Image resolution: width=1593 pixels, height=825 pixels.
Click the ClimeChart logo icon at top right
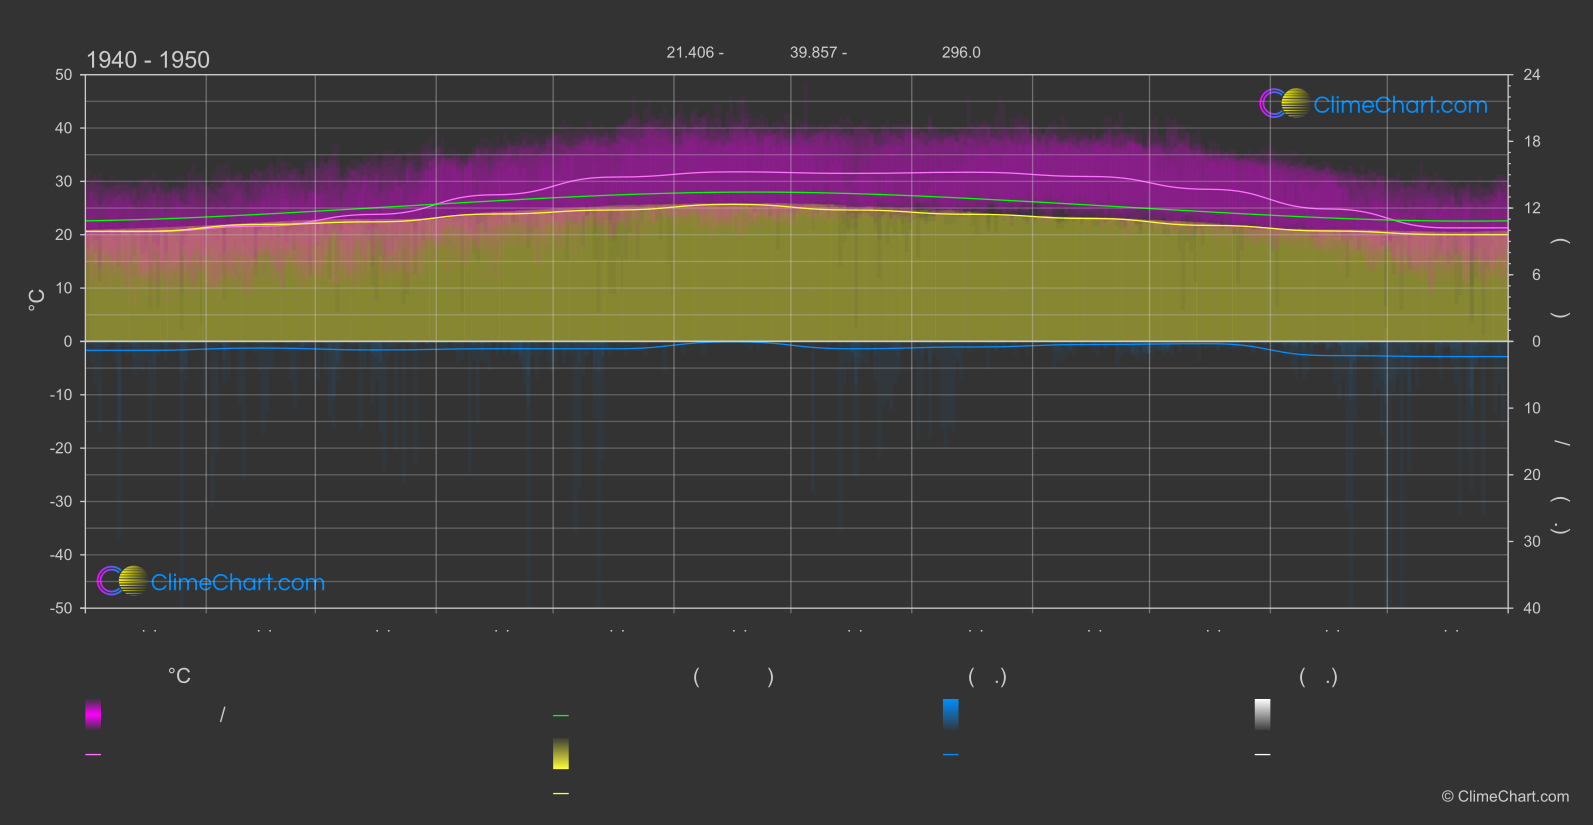point(1284,104)
